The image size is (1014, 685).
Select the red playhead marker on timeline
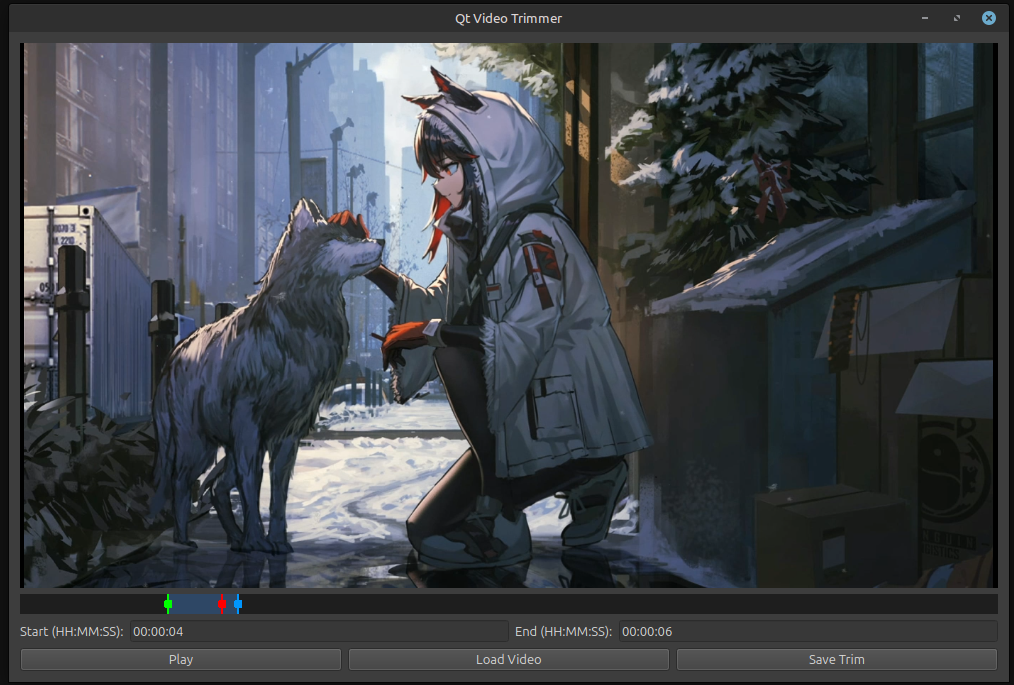tap(222, 604)
